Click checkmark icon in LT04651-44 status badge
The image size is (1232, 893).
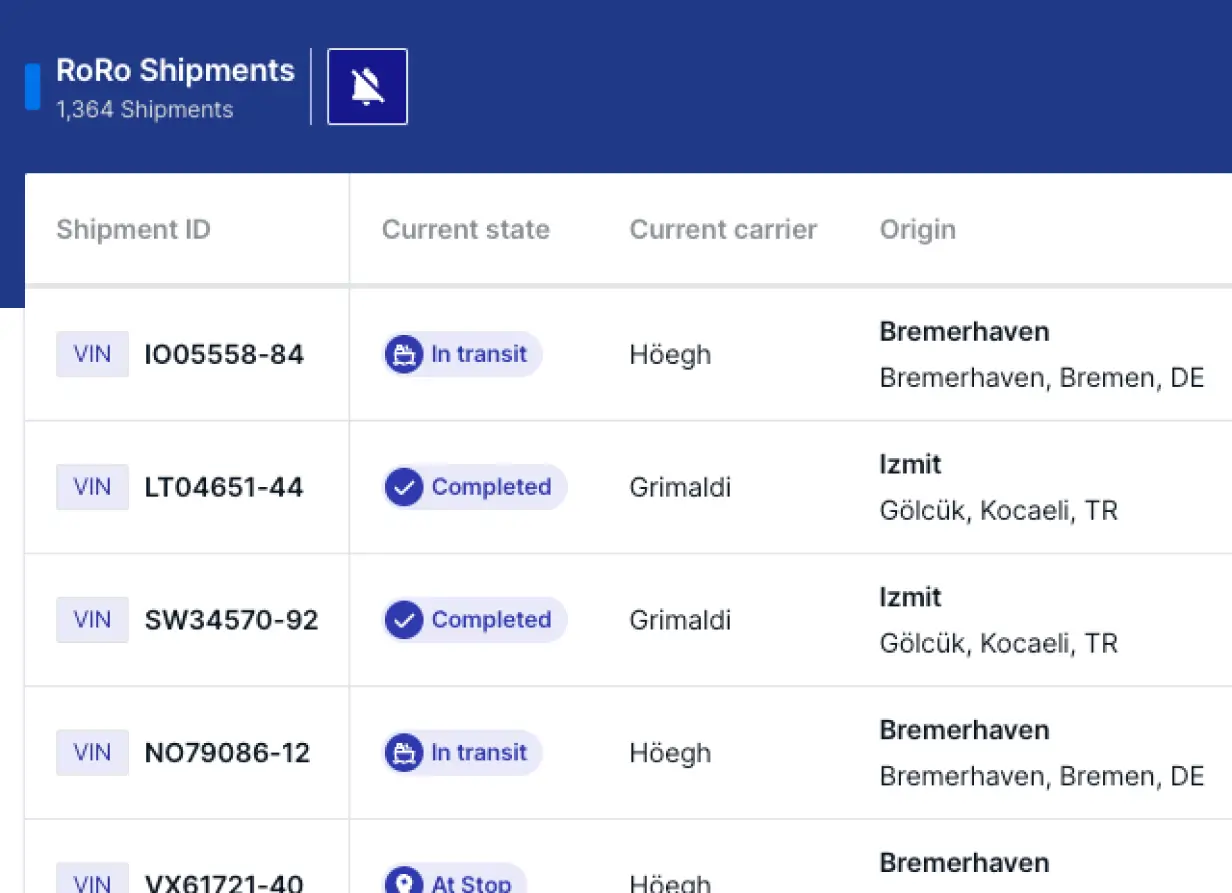coord(404,487)
